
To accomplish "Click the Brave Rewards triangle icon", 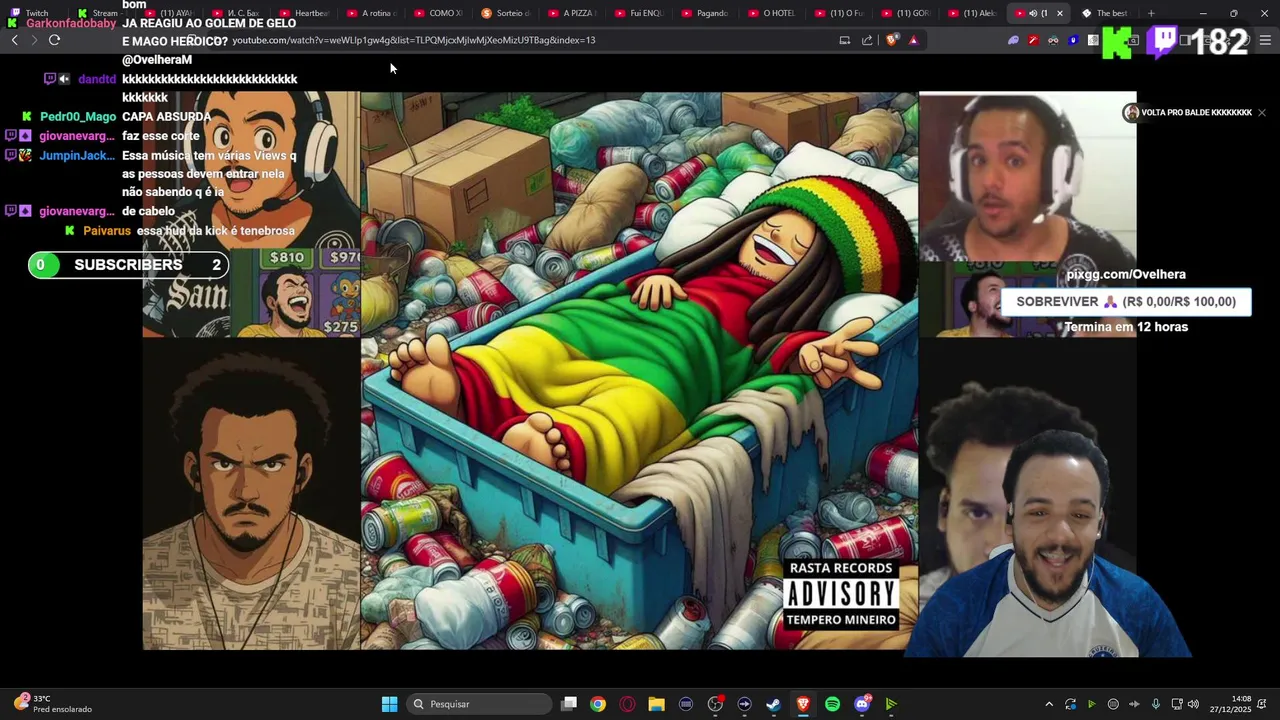I will (x=913, y=40).
